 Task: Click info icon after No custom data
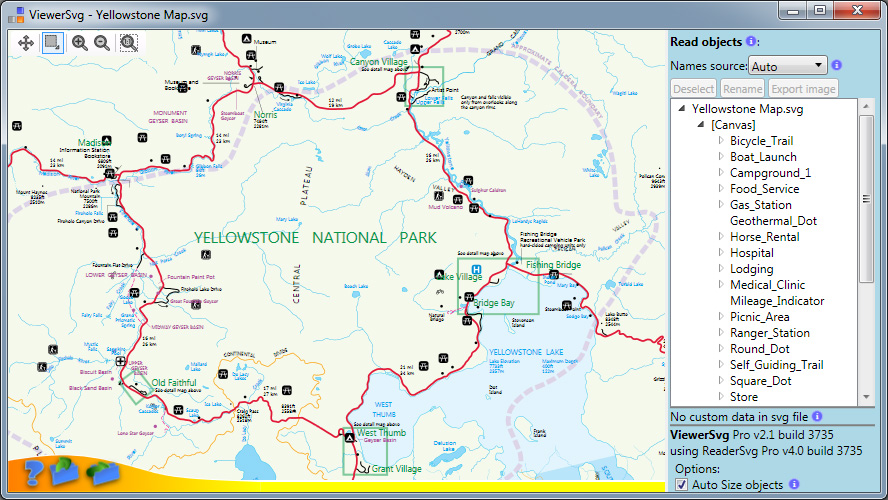(x=817, y=416)
